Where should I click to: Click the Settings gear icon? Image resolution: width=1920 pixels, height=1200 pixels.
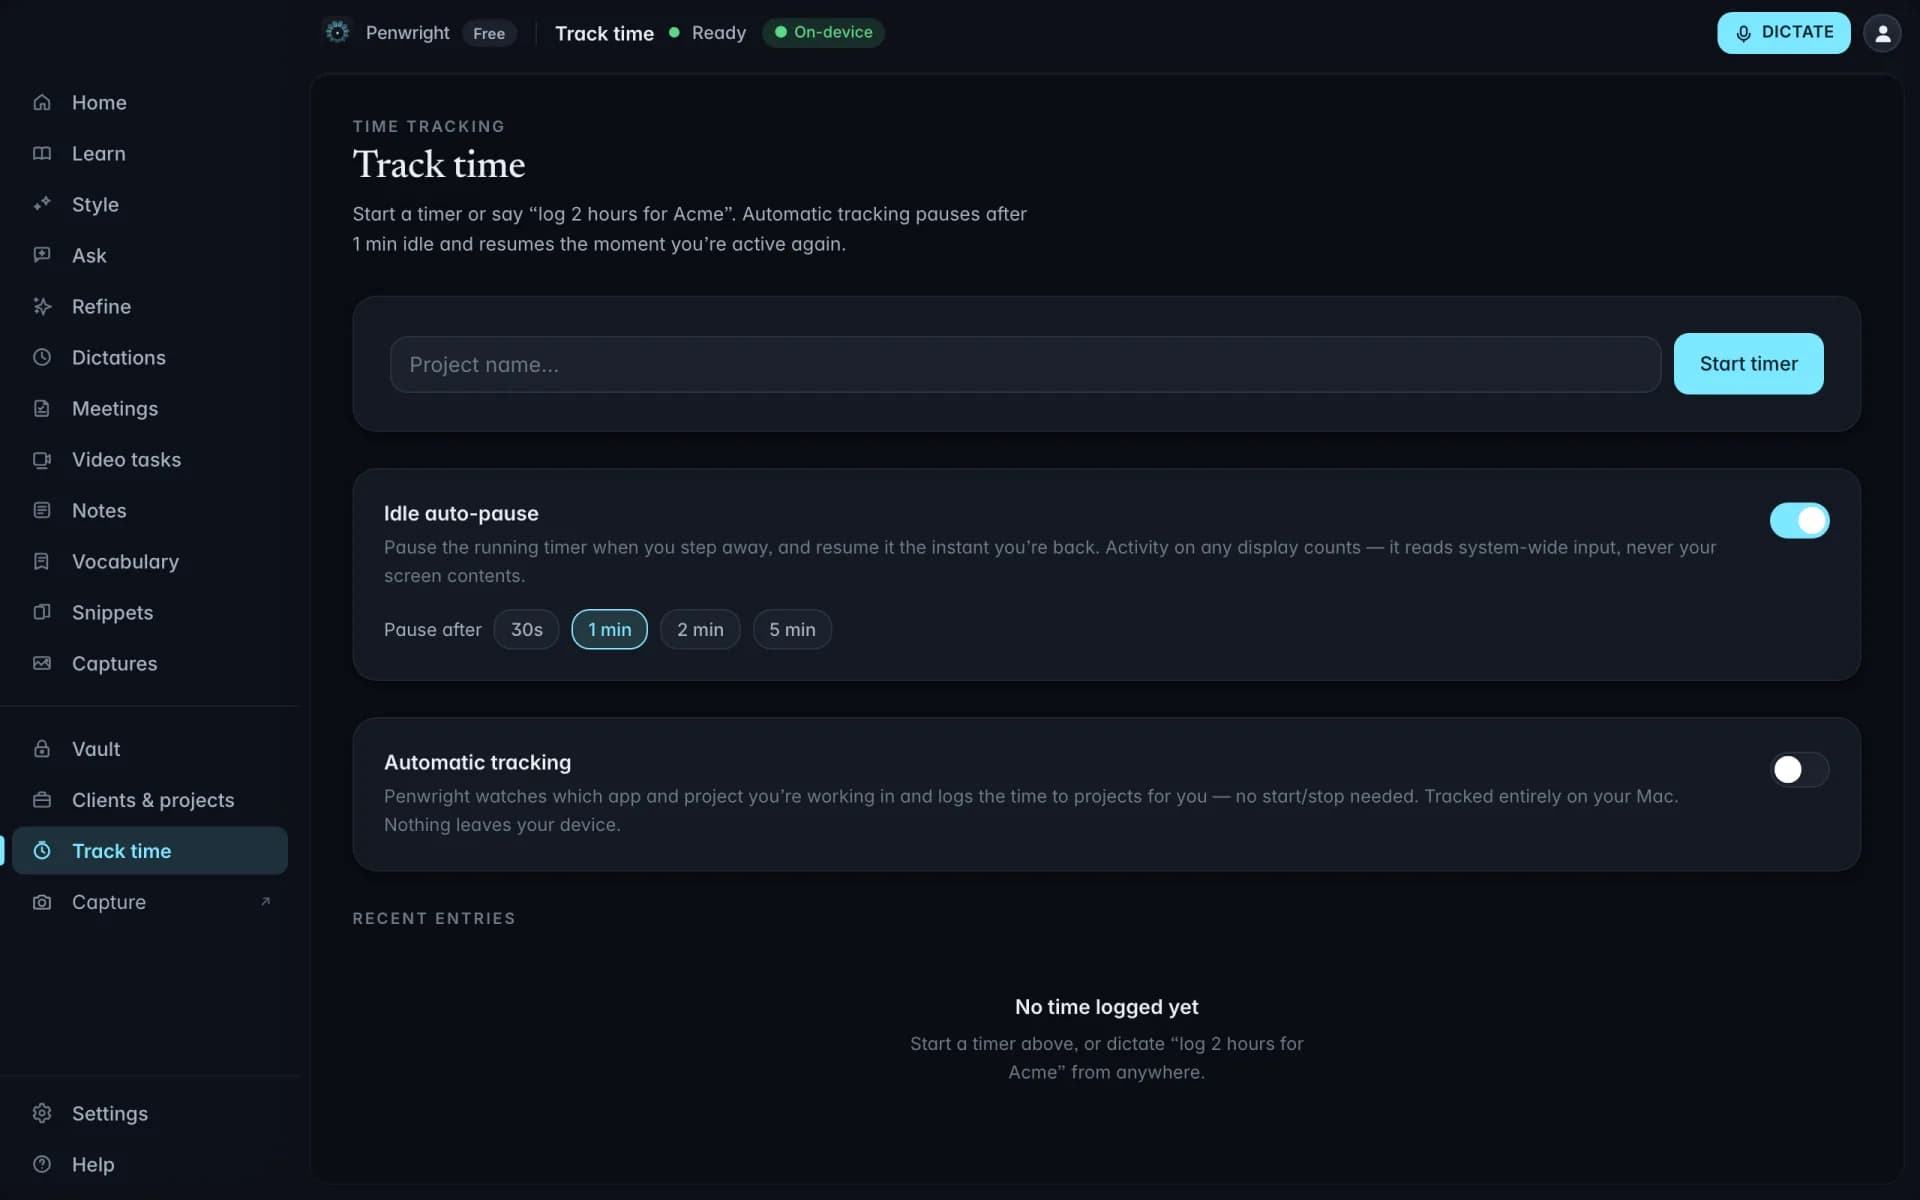tap(42, 1113)
